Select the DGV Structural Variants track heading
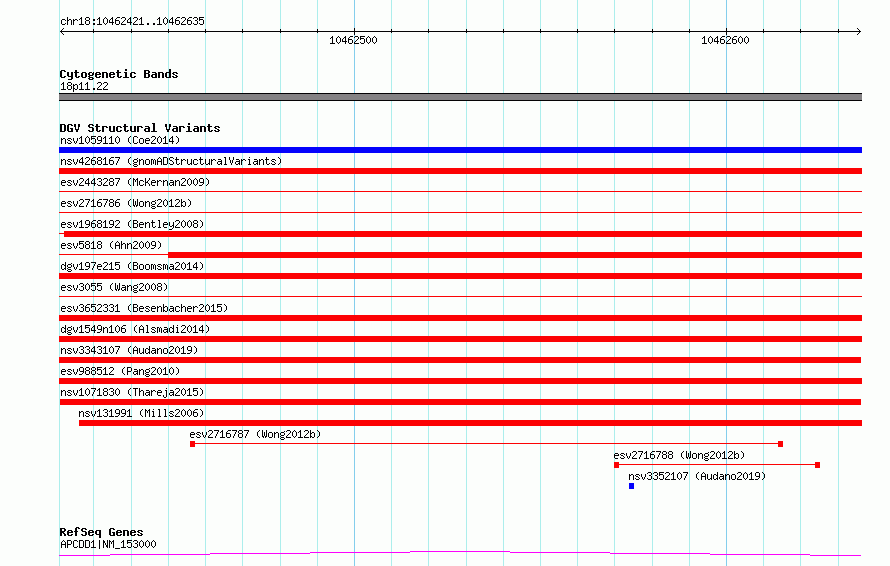Viewport: 890px width, 566px height. [140, 128]
